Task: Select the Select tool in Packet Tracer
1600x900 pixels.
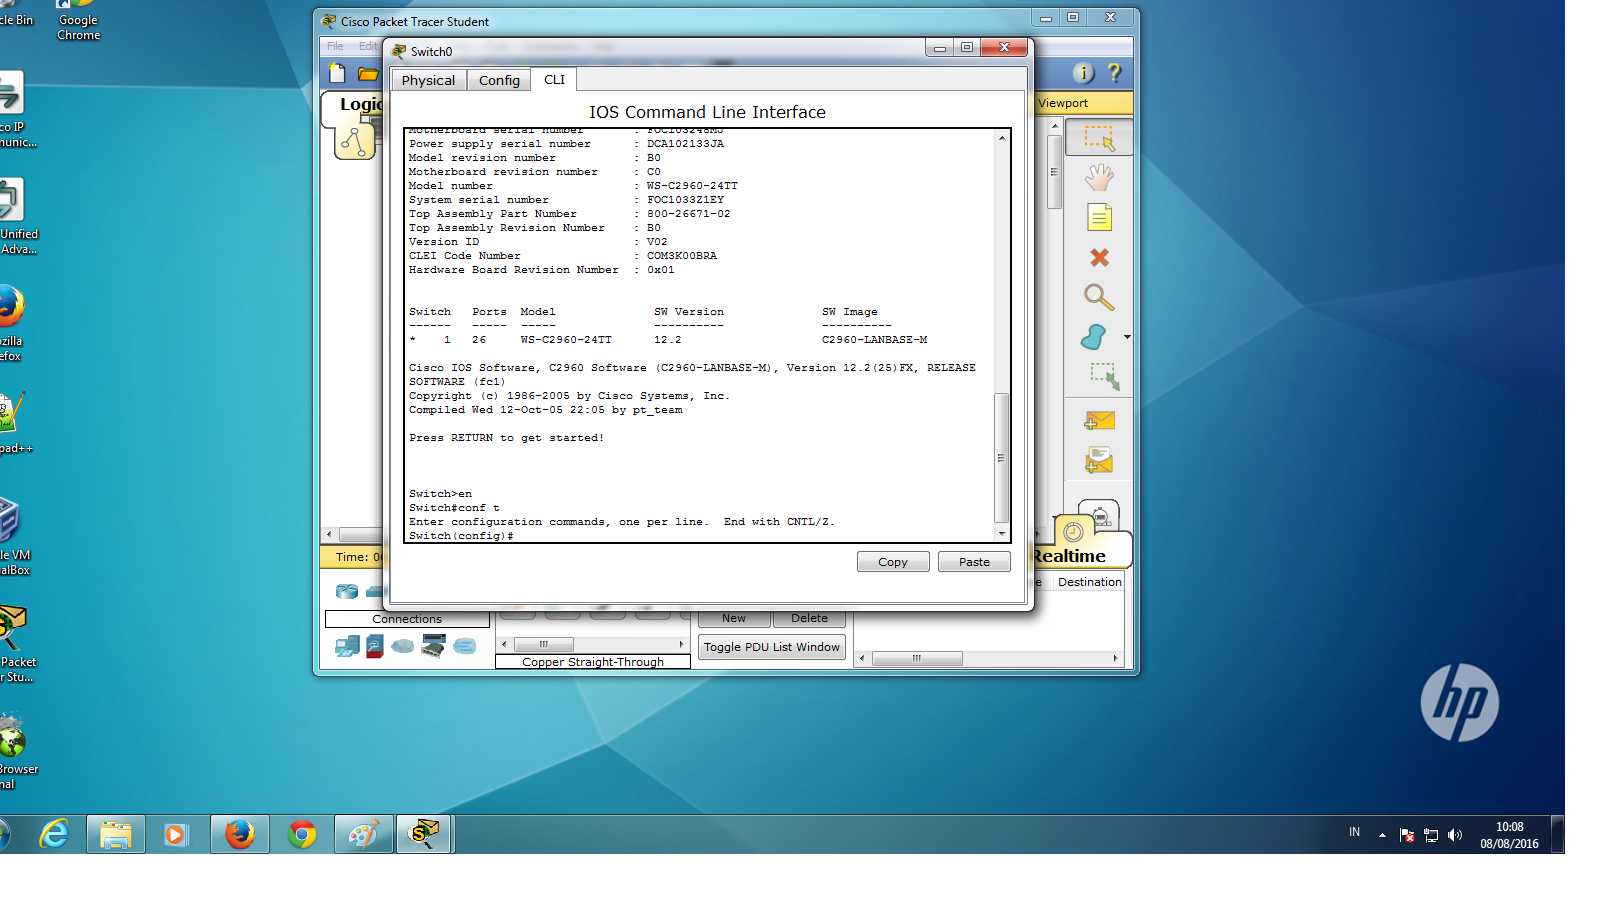Action: (1099, 137)
